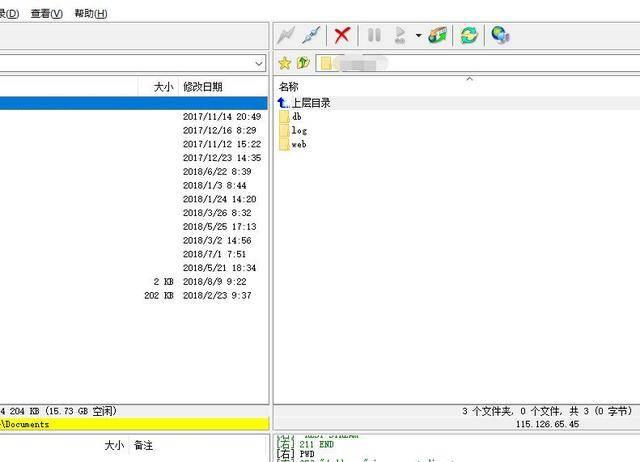Image resolution: width=640 pixels, height=462 pixels.
Task: Open the local path dropdown arrow
Action: [x=259, y=64]
